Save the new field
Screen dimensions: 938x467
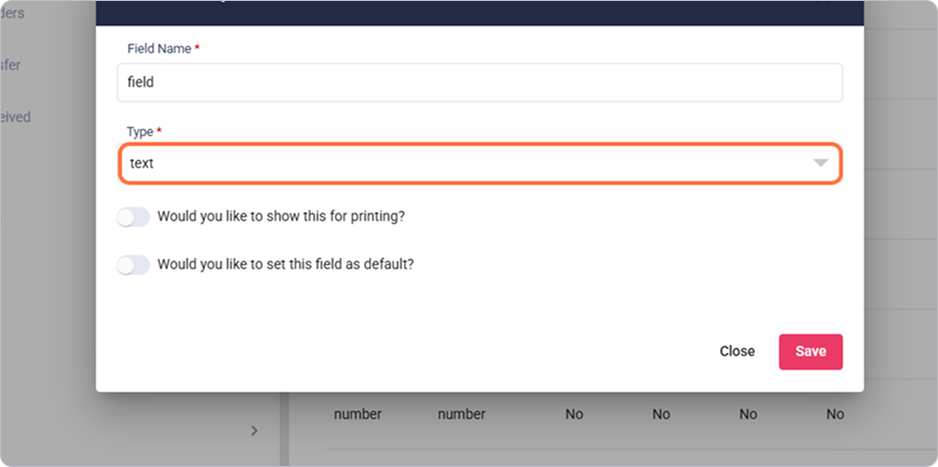[811, 352]
